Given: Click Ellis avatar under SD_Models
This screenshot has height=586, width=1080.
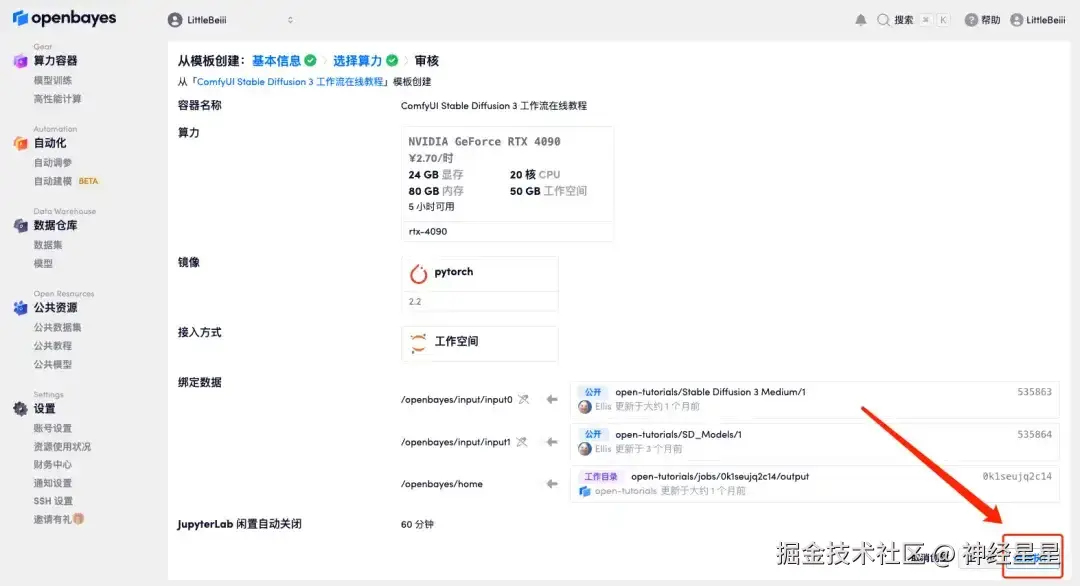Looking at the screenshot, I should coord(585,449).
